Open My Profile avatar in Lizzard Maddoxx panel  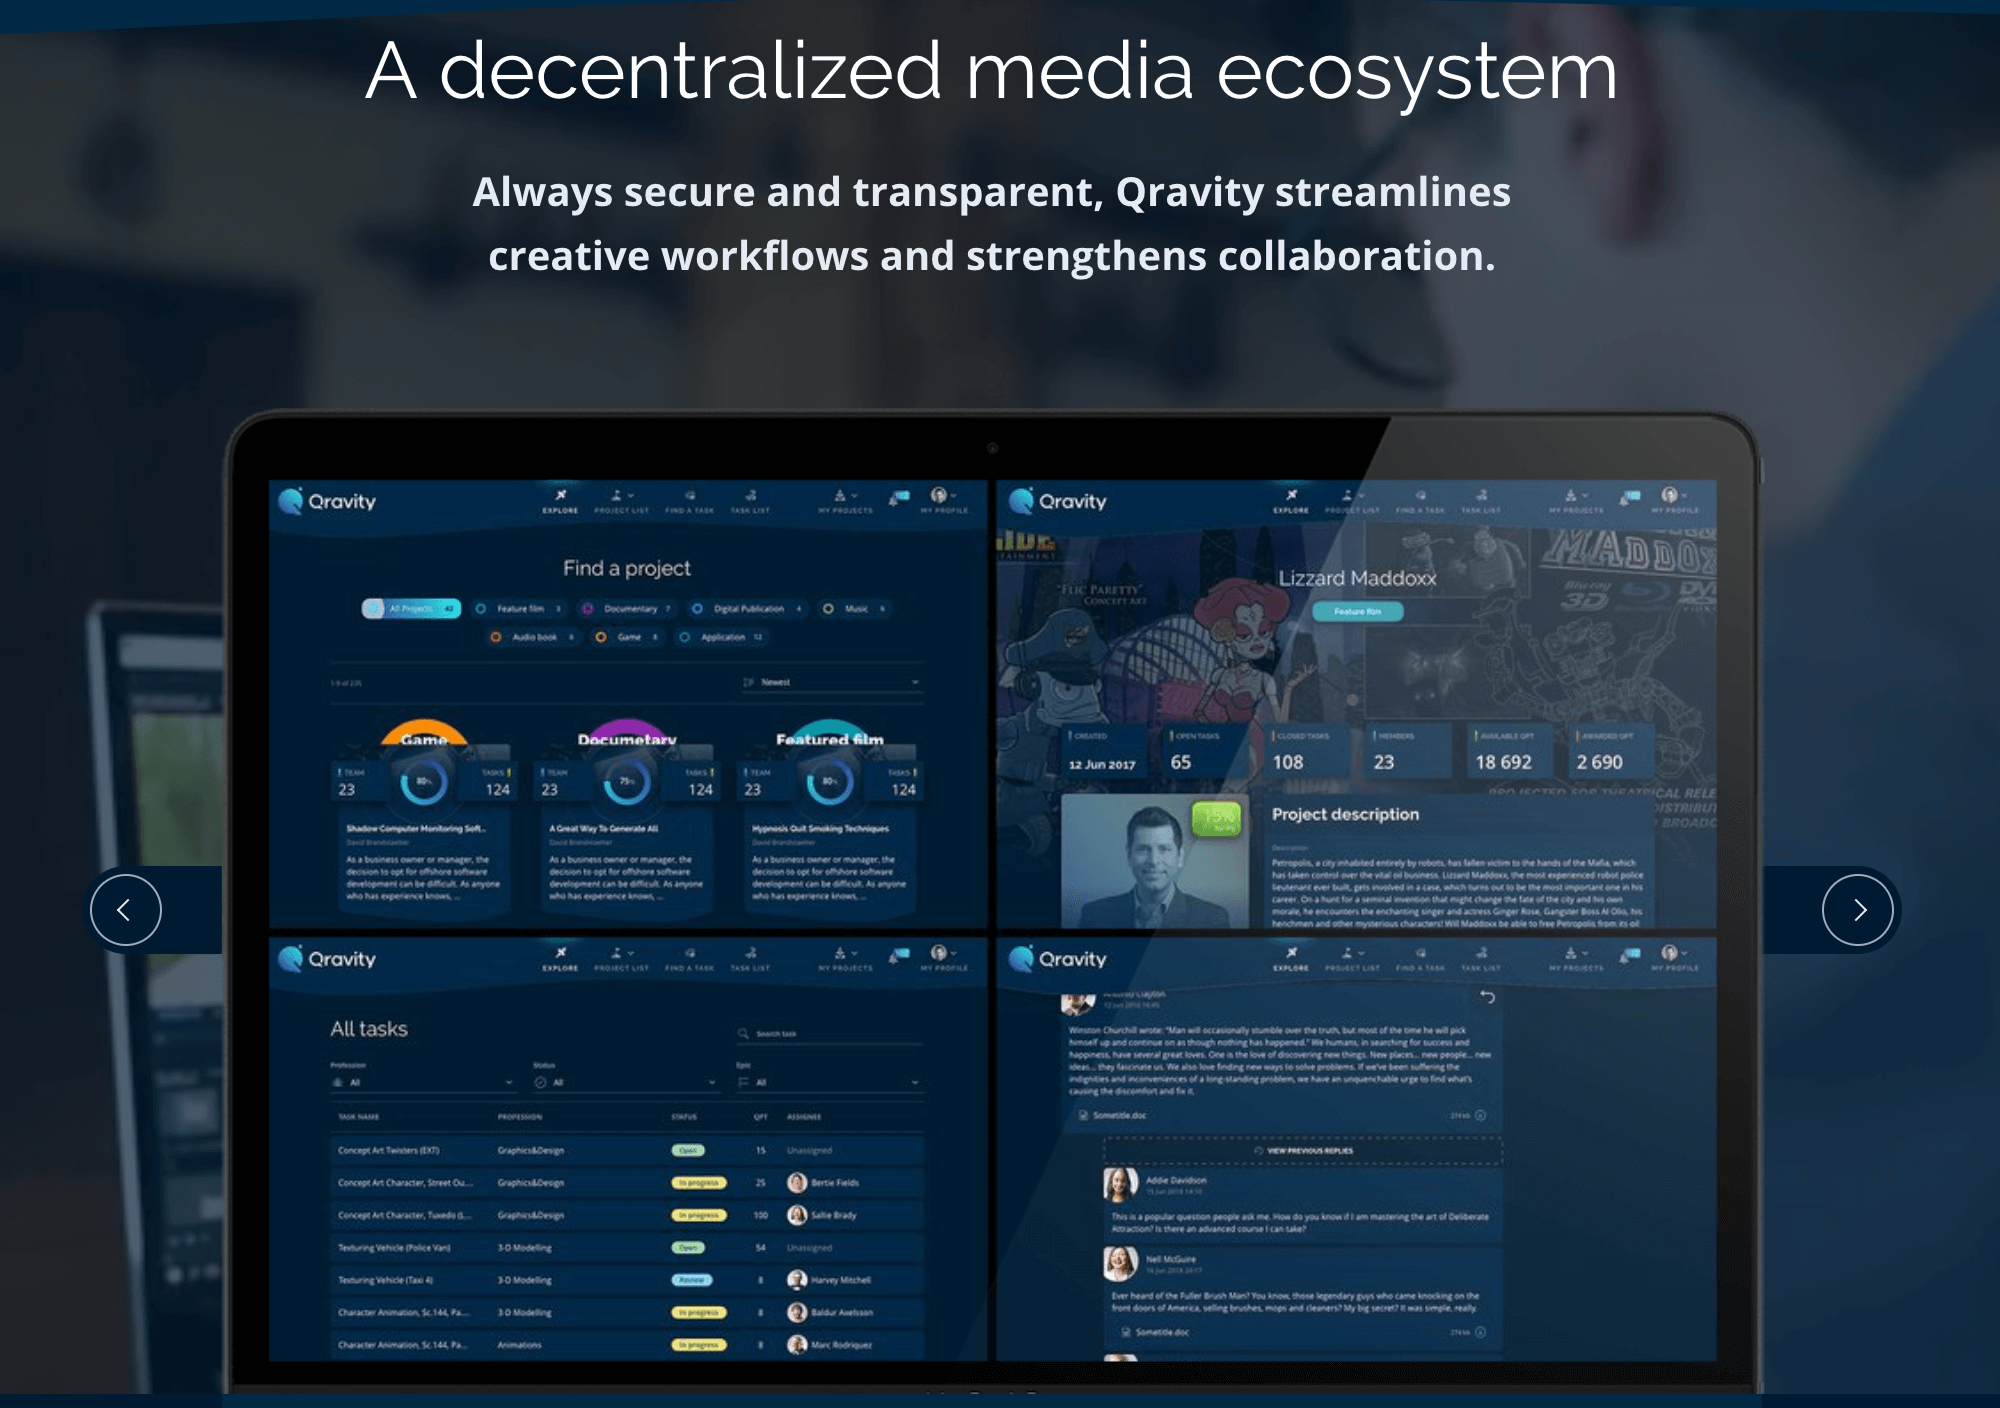1669,495
